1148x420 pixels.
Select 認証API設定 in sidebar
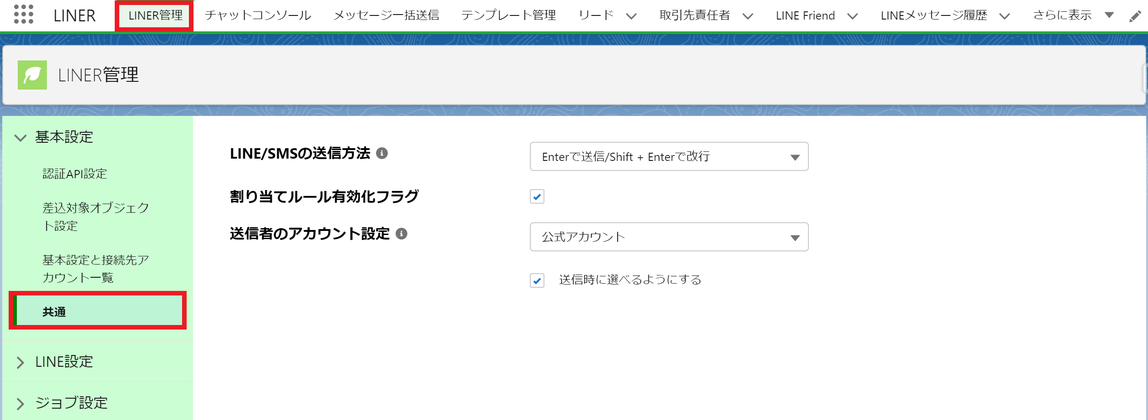pyautogui.click(x=75, y=173)
